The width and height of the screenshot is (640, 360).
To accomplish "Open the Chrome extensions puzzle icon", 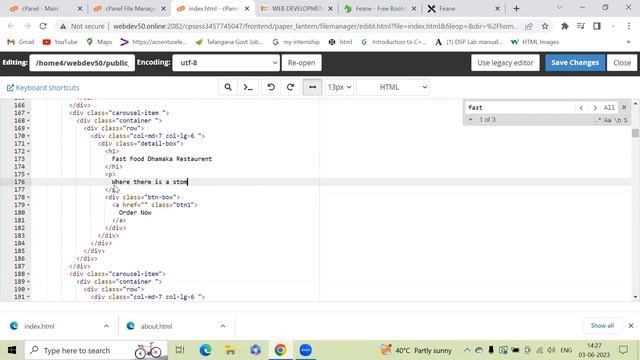I will pyautogui.click(x=565, y=26).
